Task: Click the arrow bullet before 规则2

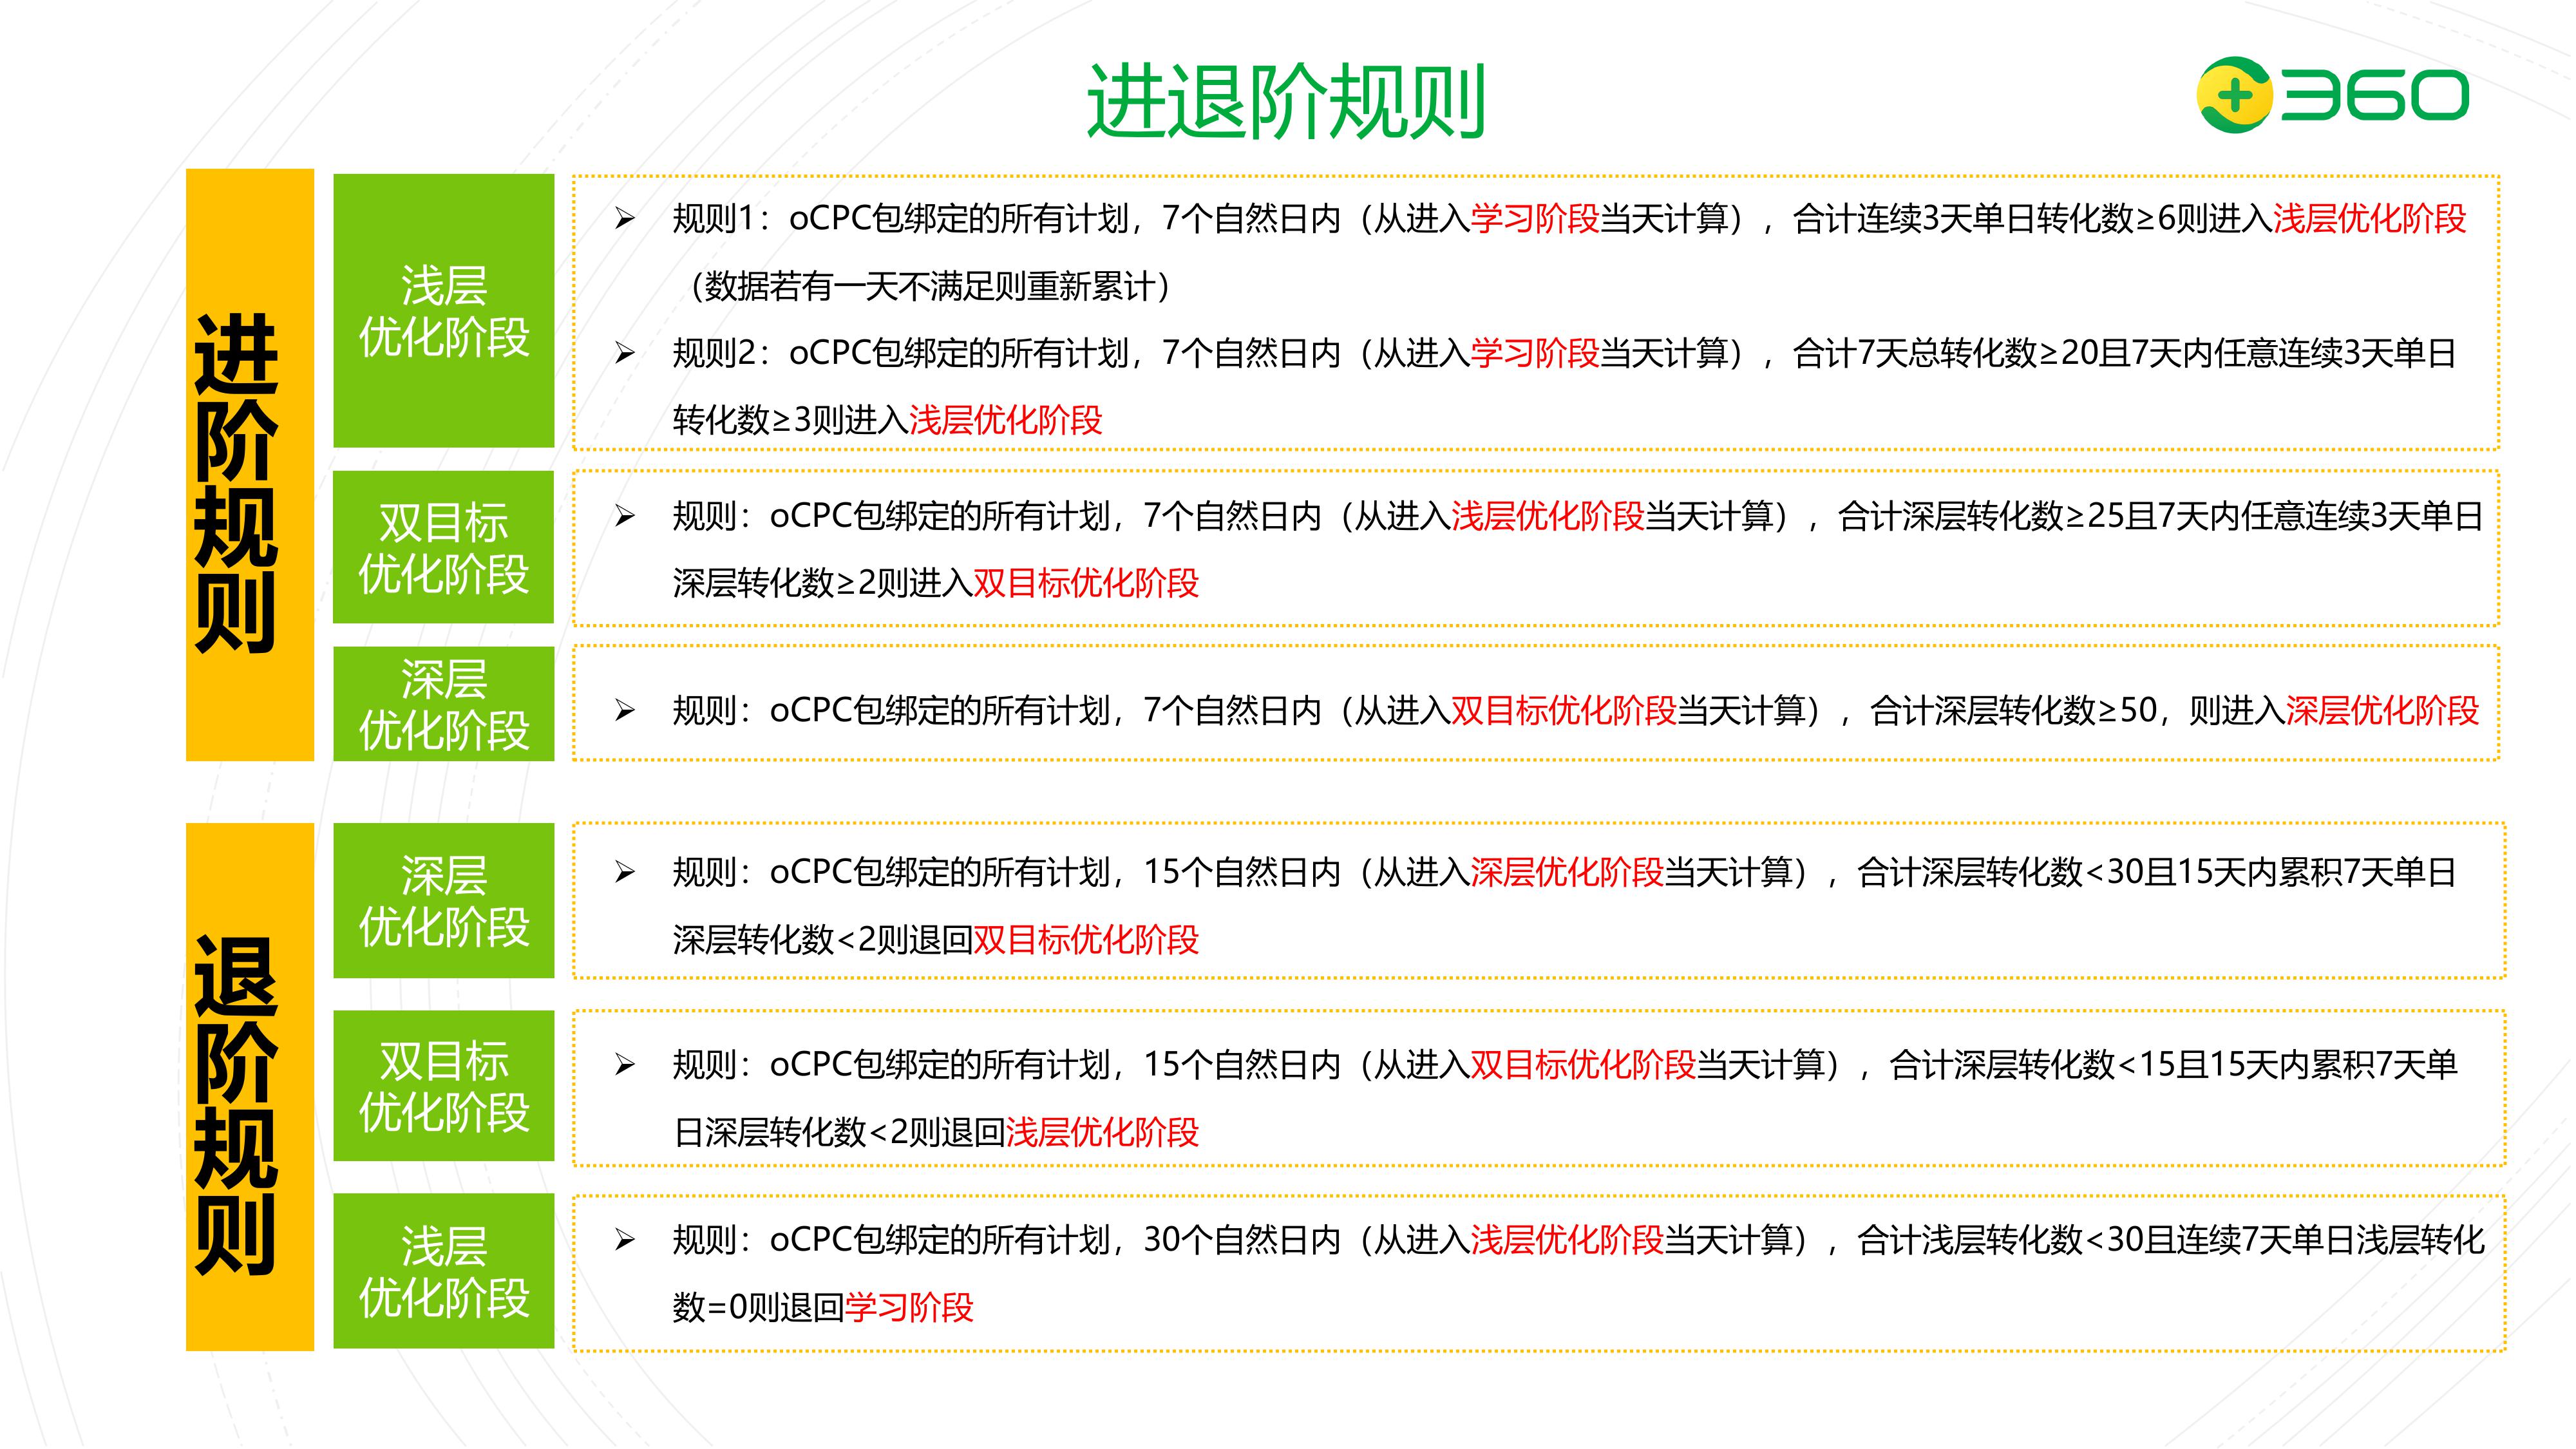Action: pyautogui.click(x=625, y=353)
